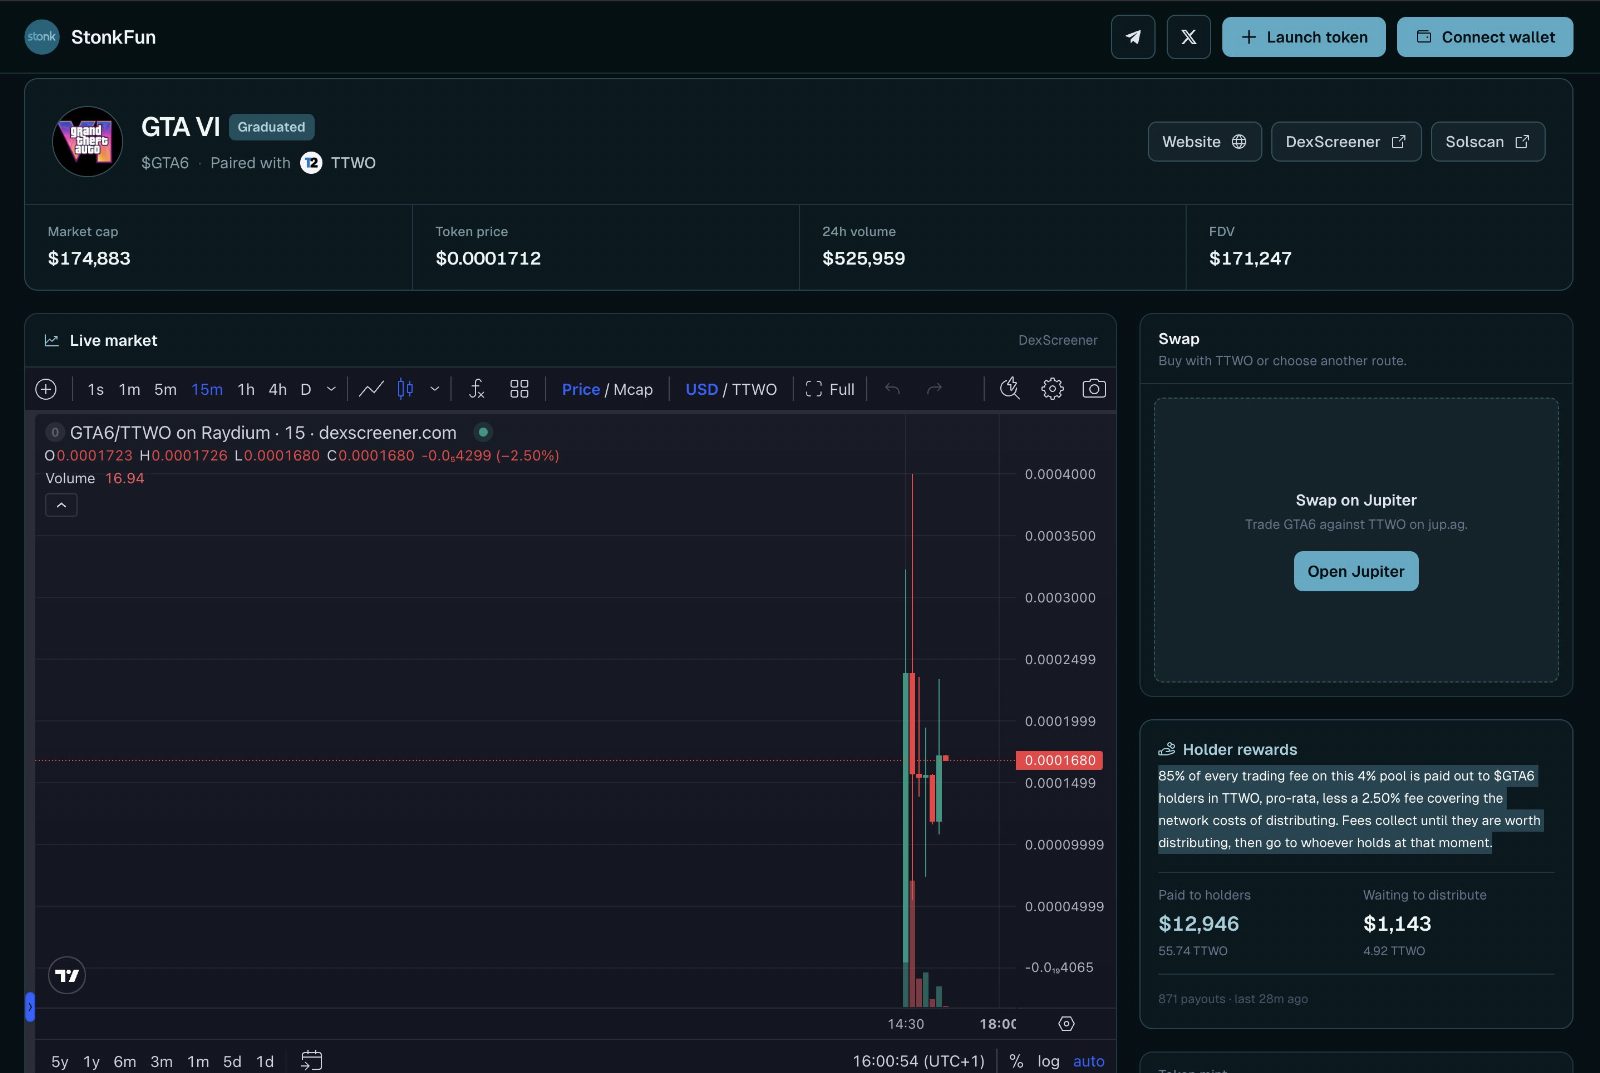Open chart settings gear icon
Image resolution: width=1600 pixels, height=1073 pixels.
pos(1052,388)
